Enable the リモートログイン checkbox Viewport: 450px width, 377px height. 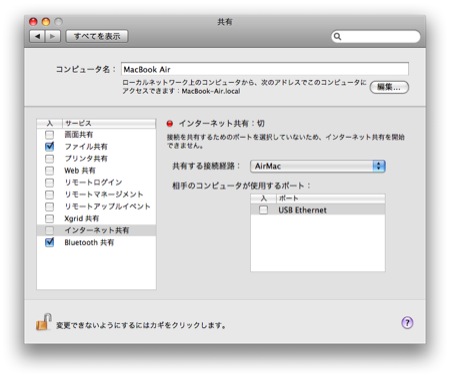coord(49,183)
